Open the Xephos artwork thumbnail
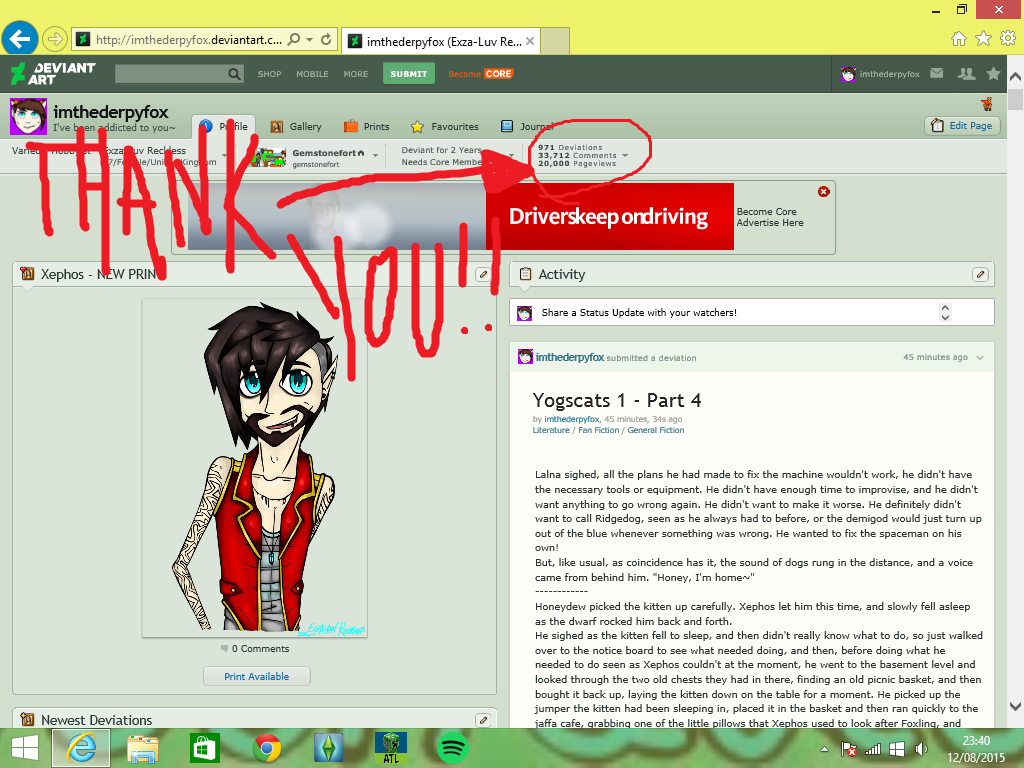Viewport: 1024px width, 768px height. tap(255, 468)
